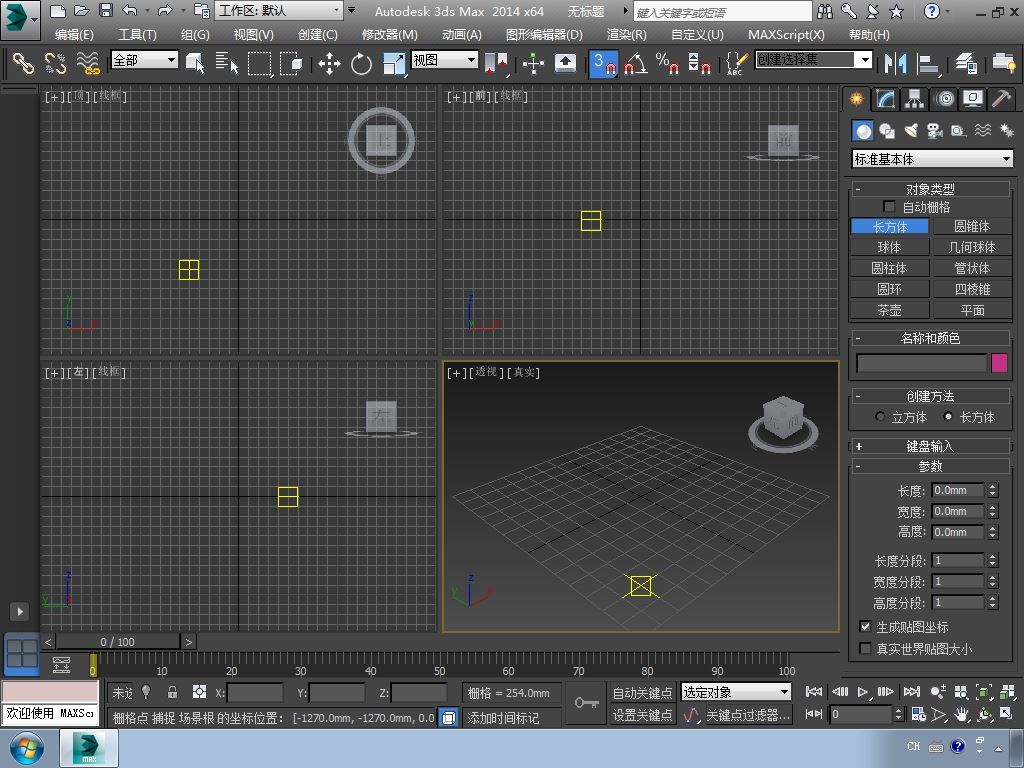Viewport: 1024px width, 768px height.
Task: Click the Cameras category icon
Action: (x=935, y=131)
